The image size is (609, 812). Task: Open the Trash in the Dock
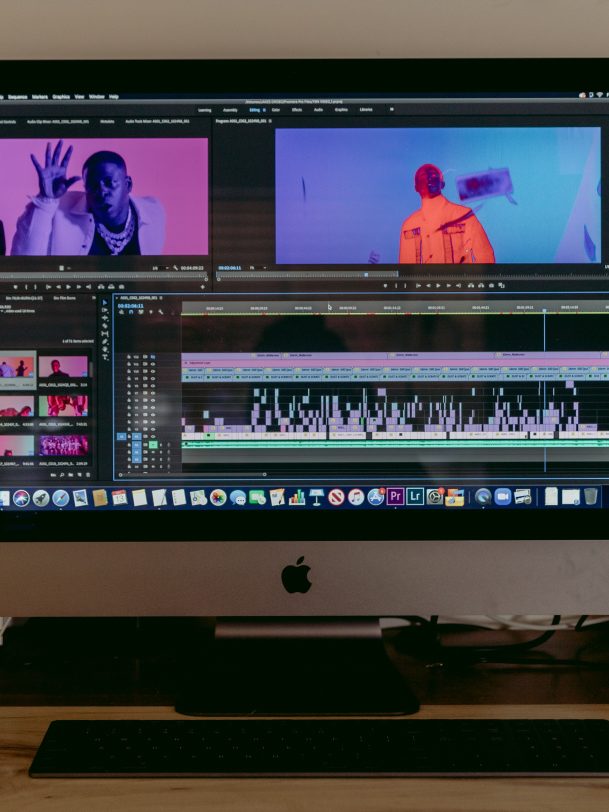pyautogui.click(x=591, y=496)
